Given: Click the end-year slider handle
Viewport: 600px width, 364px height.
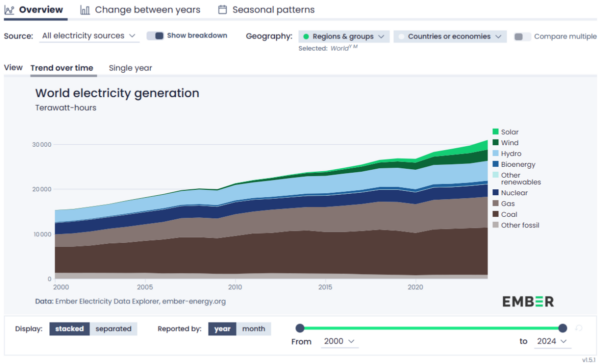Looking at the screenshot, I should tap(562, 328).
